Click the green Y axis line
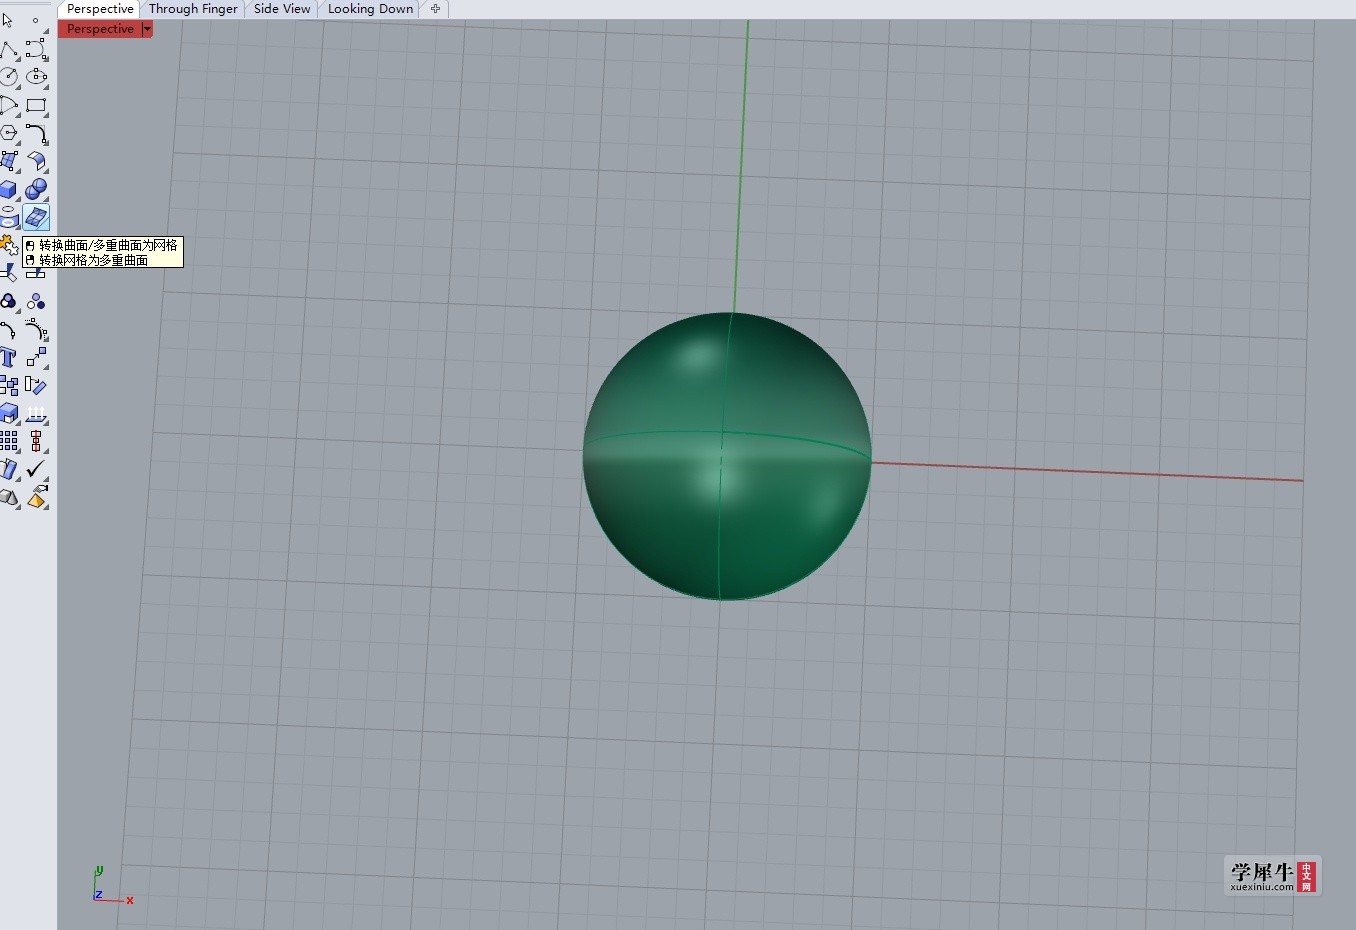 742,165
